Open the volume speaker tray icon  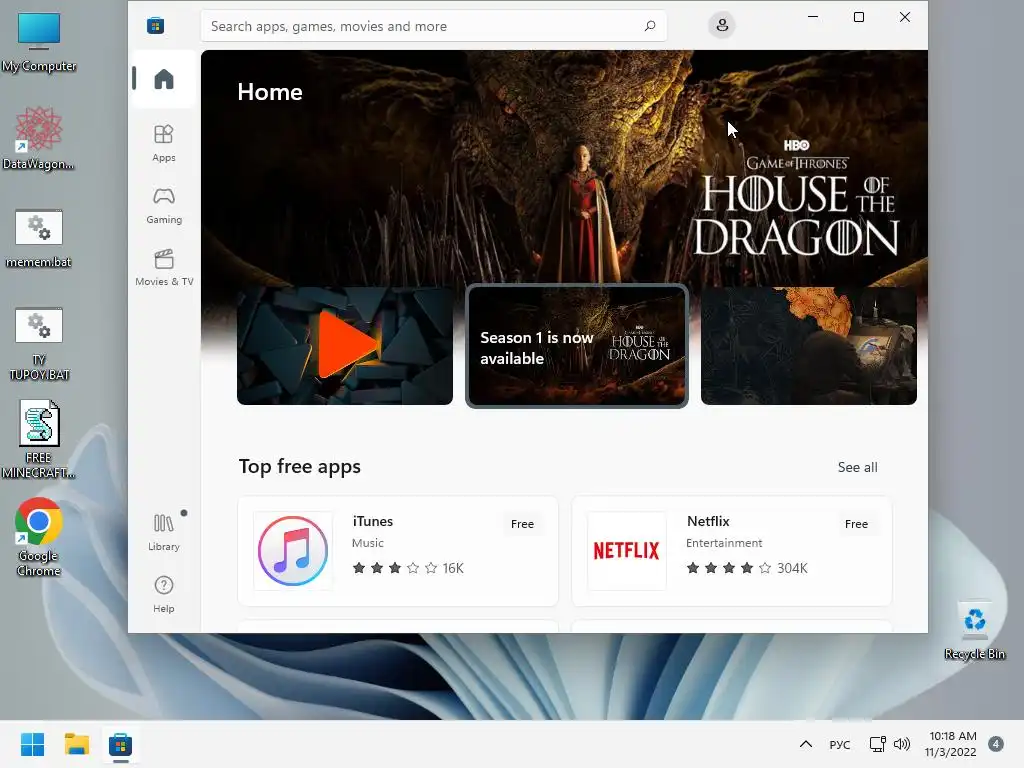(x=901, y=744)
